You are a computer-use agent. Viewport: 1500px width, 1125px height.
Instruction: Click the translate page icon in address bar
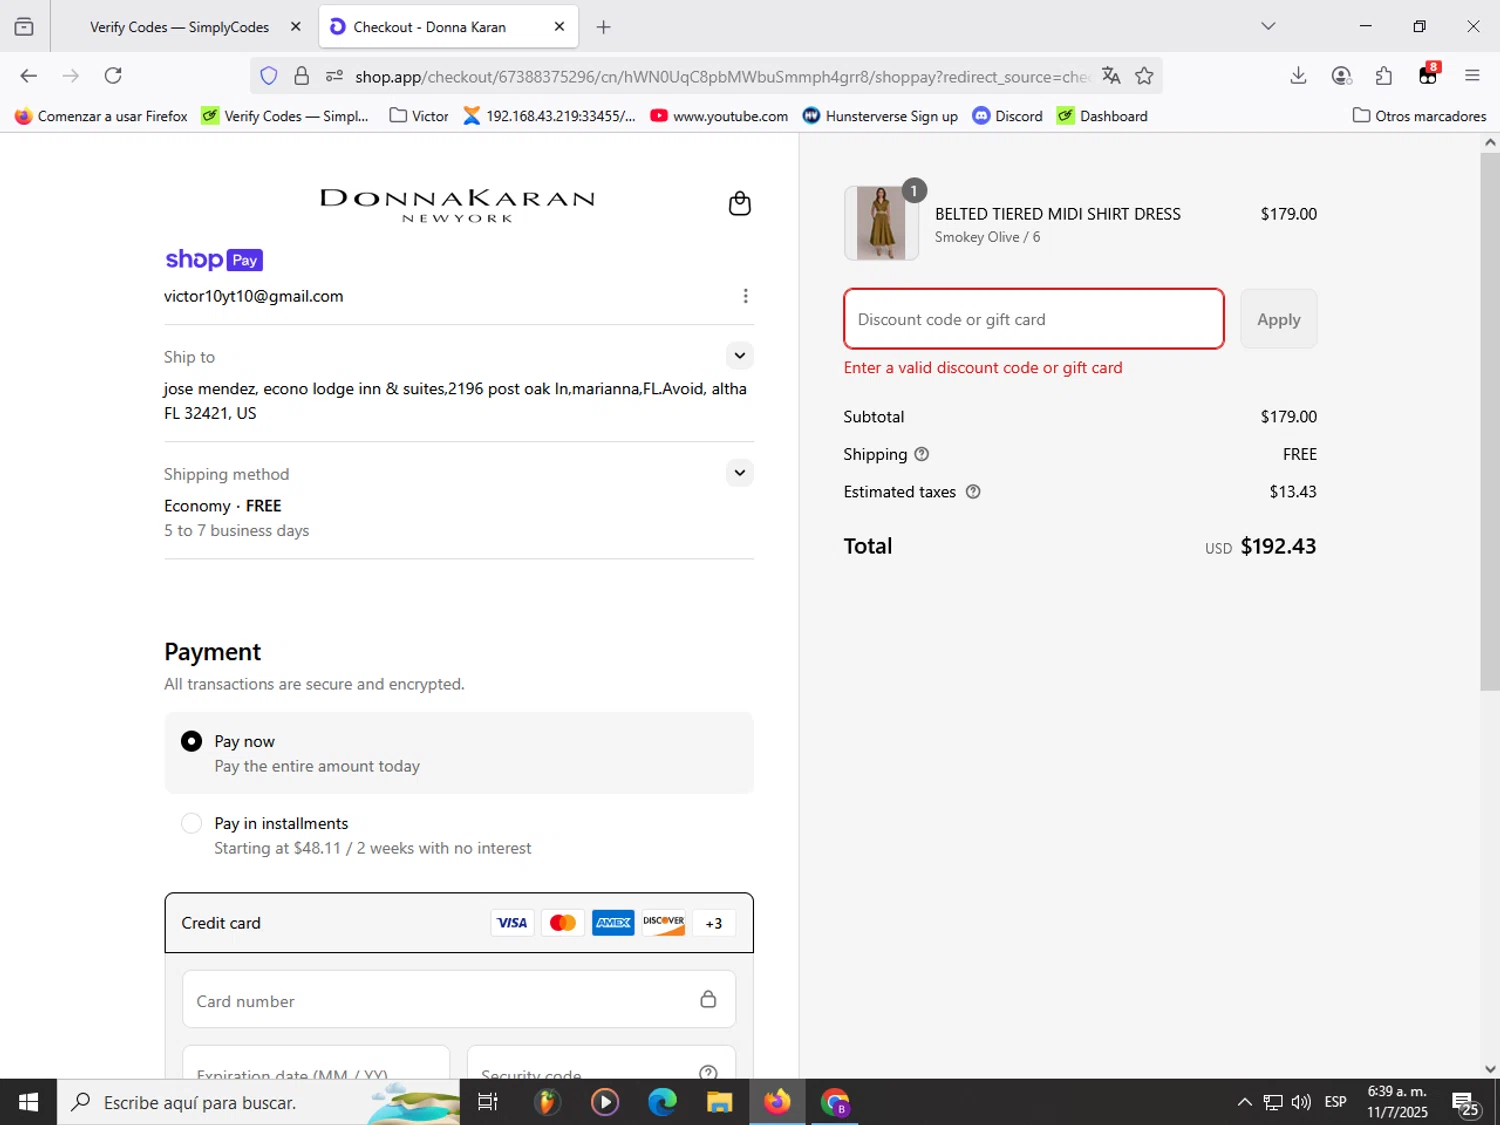click(x=1111, y=76)
